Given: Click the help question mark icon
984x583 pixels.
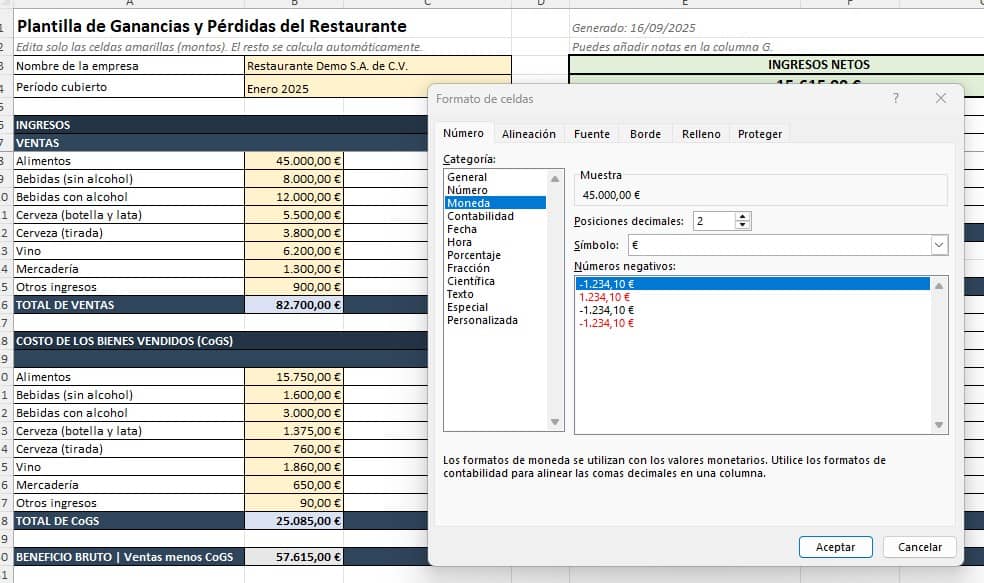Looking at the screenshot, I should (895, 98).
